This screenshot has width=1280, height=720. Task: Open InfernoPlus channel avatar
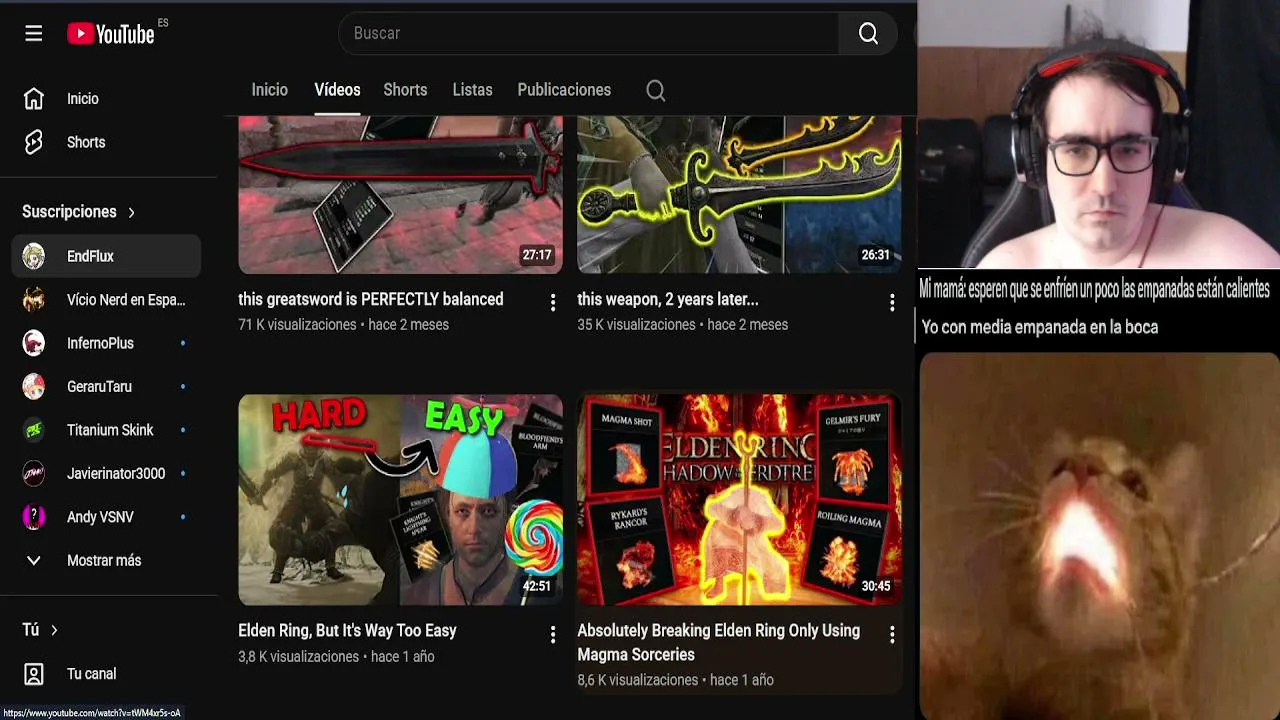[34, 343]
